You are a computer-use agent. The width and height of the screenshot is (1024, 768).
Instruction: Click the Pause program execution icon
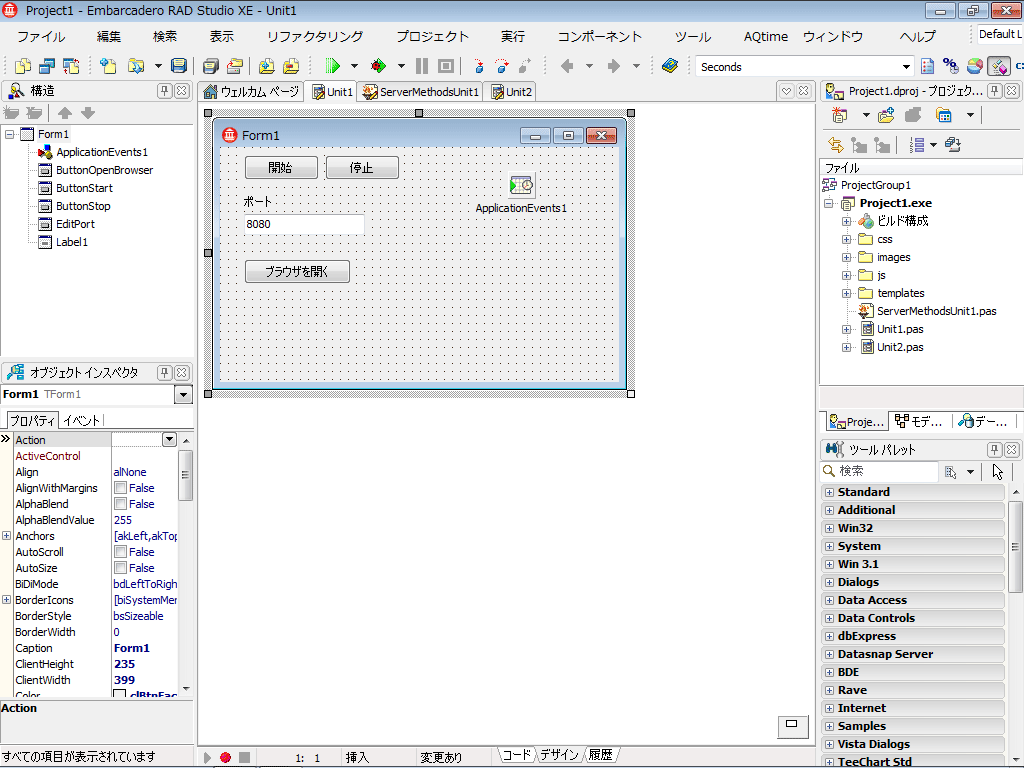(x=422, y=66)
